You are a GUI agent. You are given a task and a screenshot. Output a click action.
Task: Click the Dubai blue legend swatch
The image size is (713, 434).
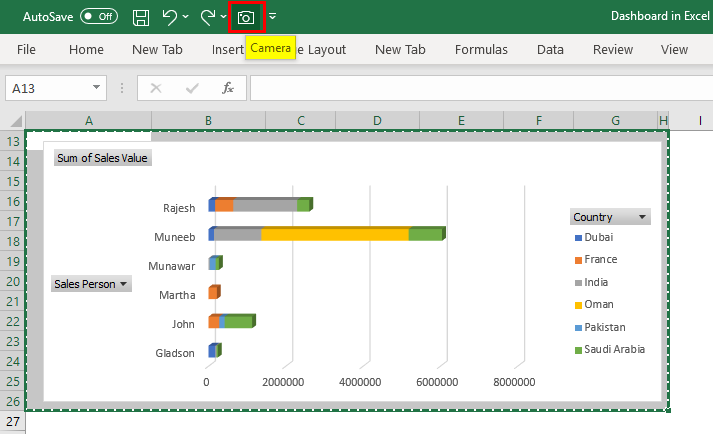[x=578, y=238]
